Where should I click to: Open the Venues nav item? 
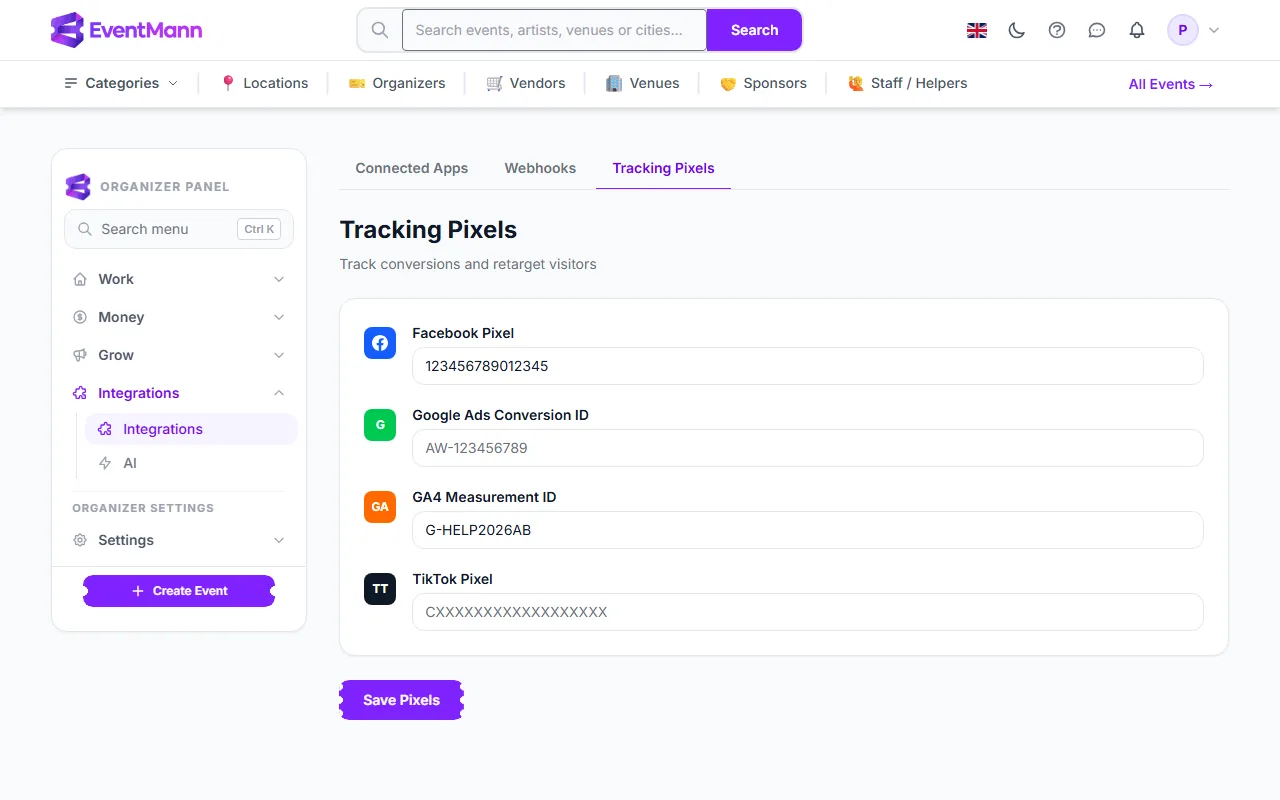tap(643, 83)
